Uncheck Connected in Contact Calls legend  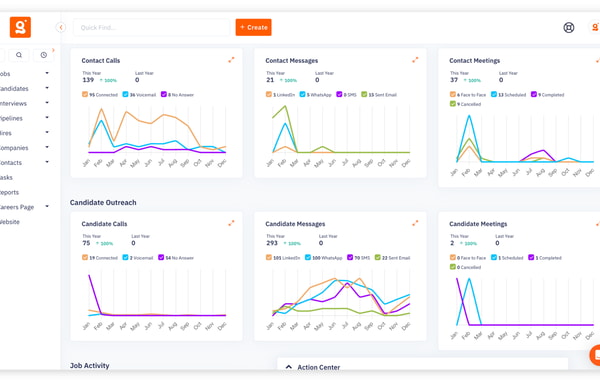coord(85,94)
